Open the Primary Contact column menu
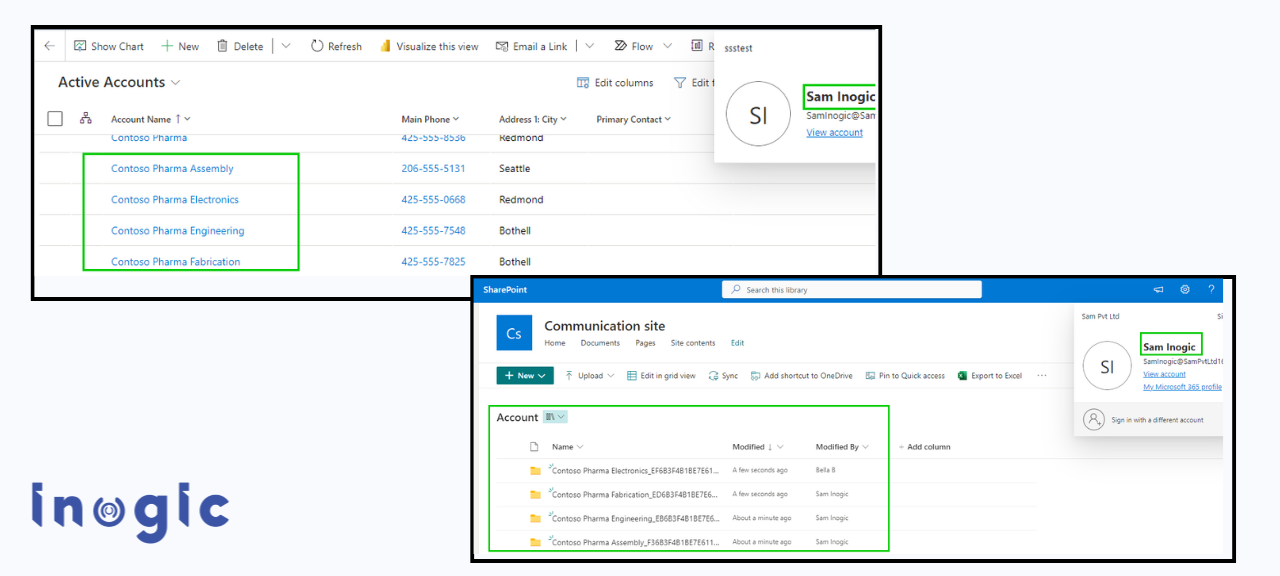This screenshot has width=1280, height=576. [634, 119]
